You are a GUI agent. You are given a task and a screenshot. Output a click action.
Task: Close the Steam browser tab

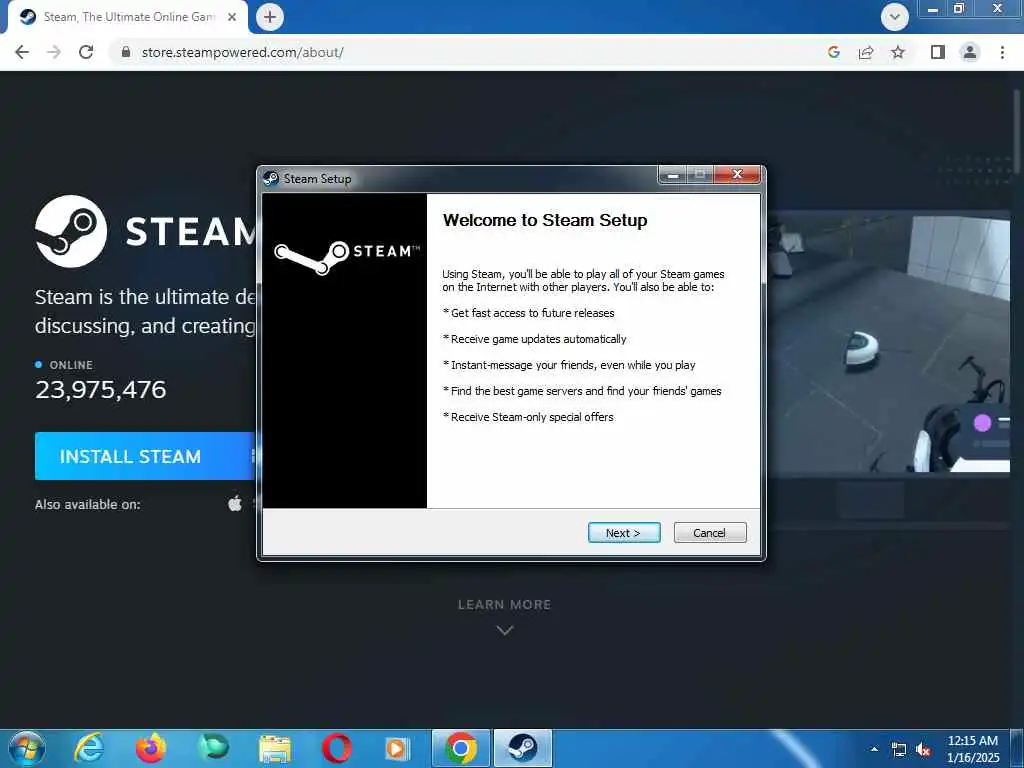click(232, 17)
